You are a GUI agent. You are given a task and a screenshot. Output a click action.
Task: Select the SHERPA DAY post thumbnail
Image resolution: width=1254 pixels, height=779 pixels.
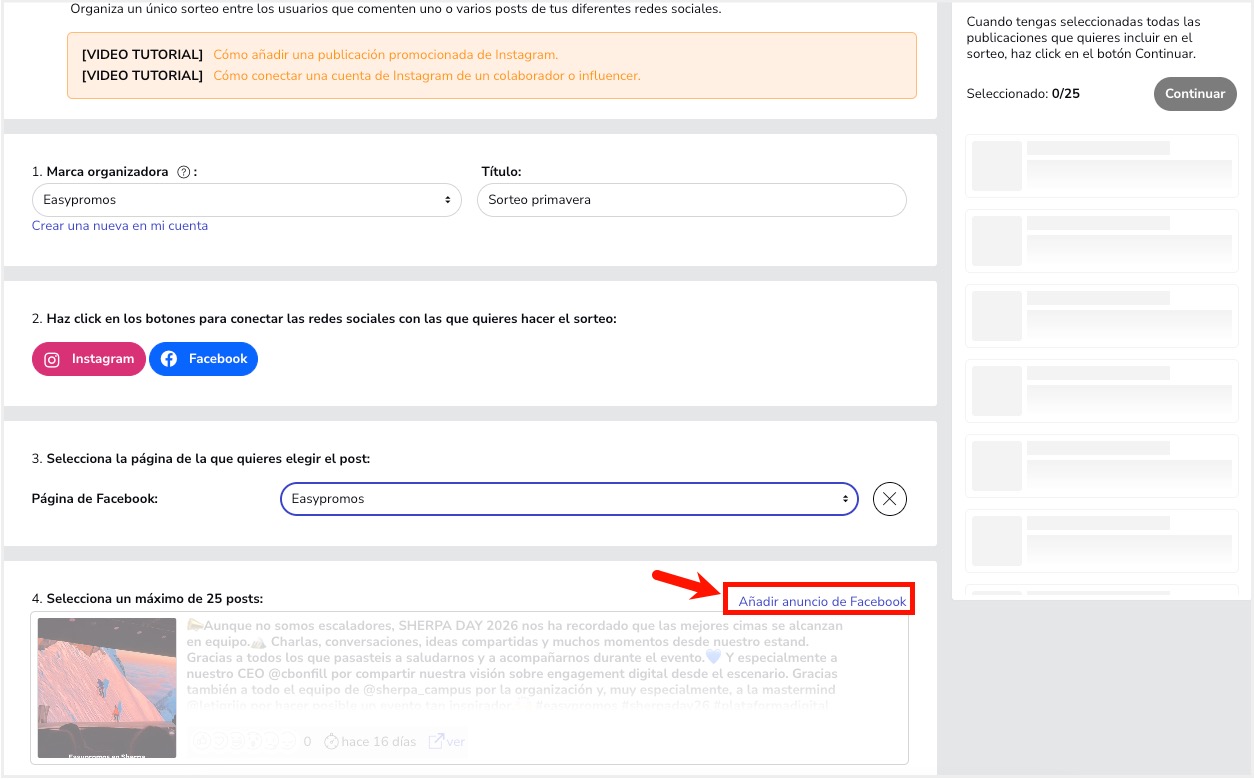click(x=107, y=687)
